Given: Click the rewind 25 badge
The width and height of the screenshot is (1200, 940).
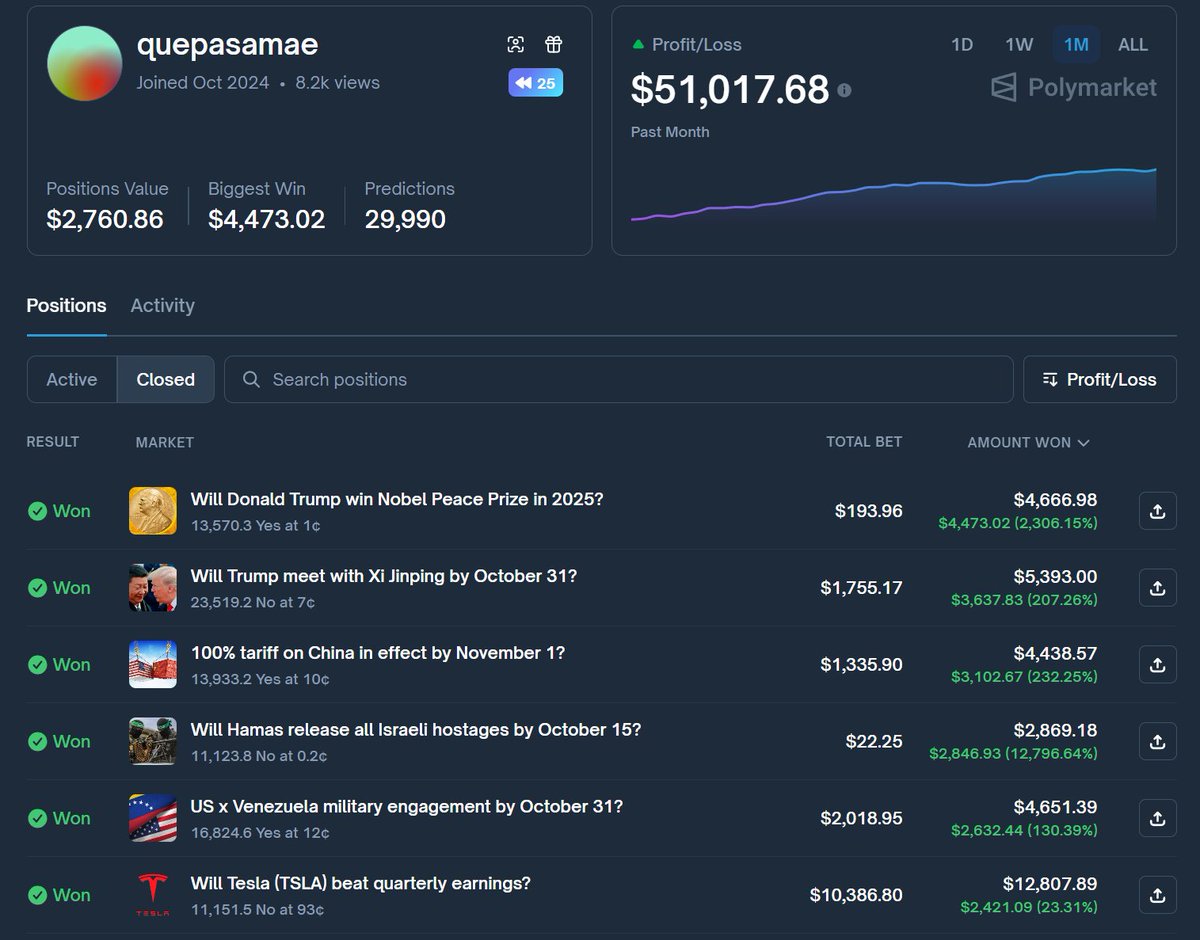Looking at the screenshot, I should pos(536,83).
